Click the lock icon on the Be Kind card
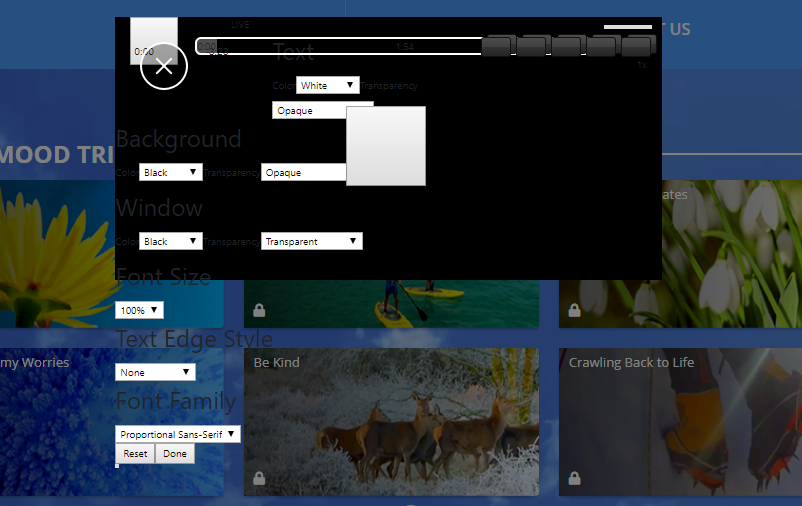The width and height of the screenshot is (802, 506). tap(259, 478)
